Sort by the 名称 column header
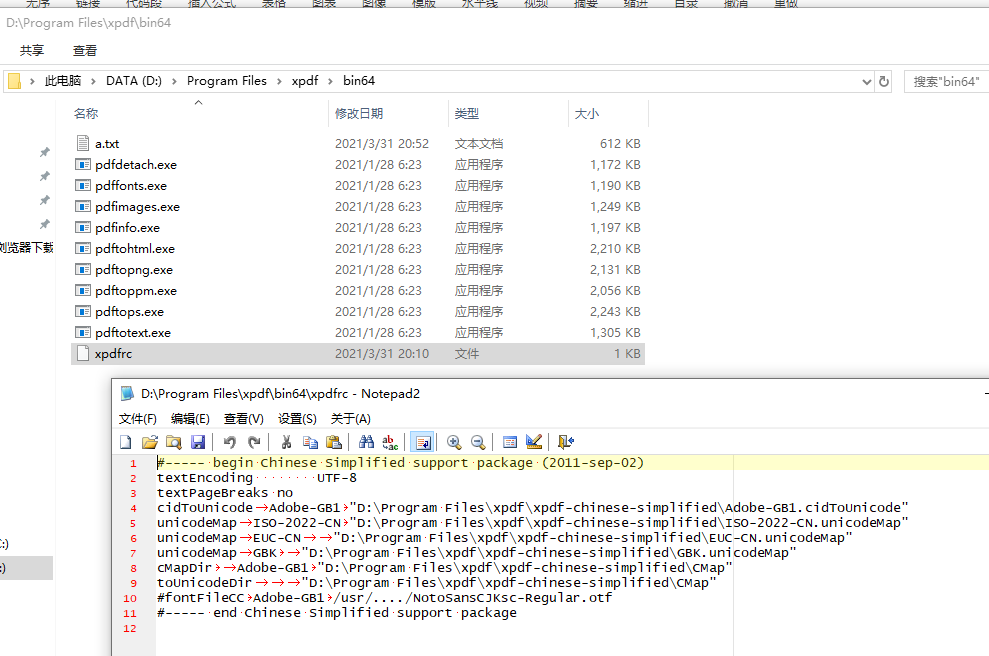 tap(86, 113)
